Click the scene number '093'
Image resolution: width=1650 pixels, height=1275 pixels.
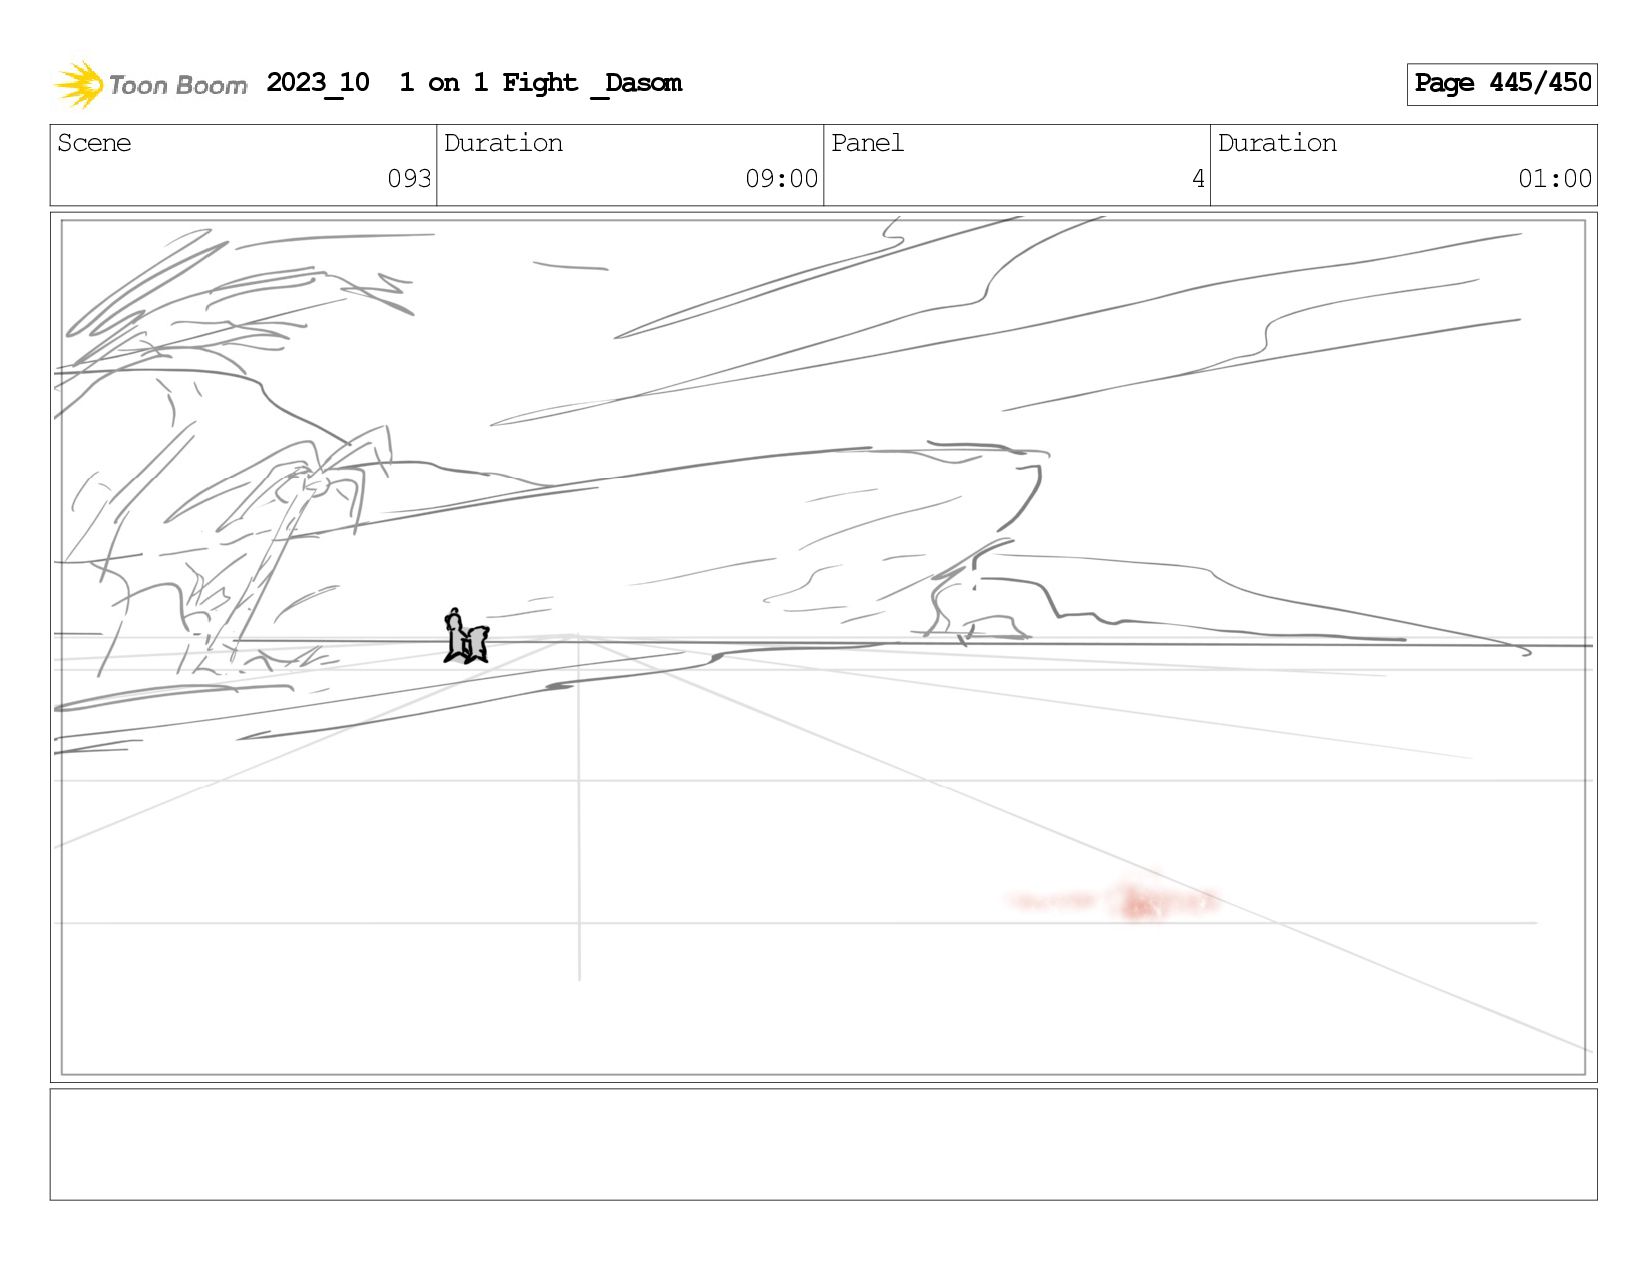pos(409,179)
